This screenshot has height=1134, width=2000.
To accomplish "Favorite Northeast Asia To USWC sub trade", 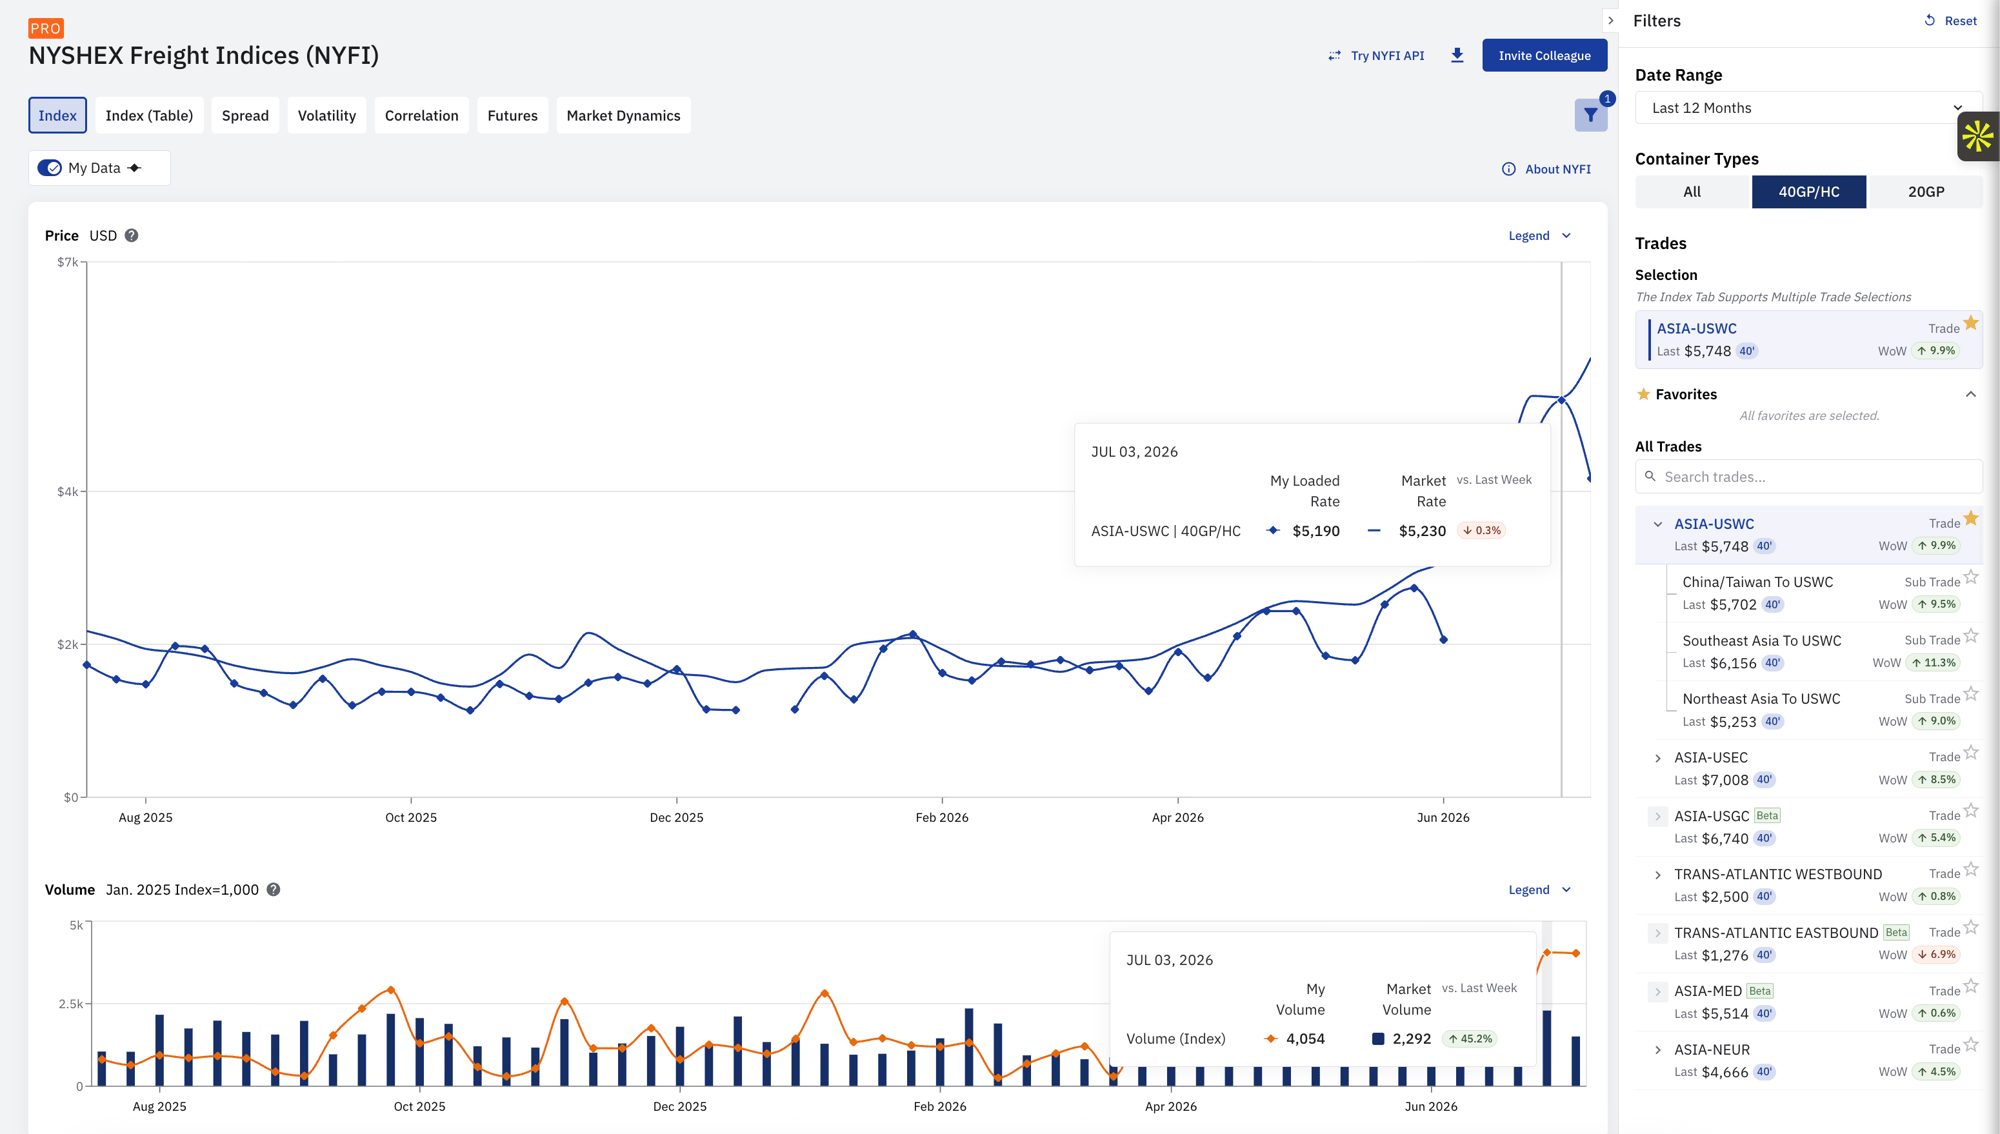I will (1971, 694).
